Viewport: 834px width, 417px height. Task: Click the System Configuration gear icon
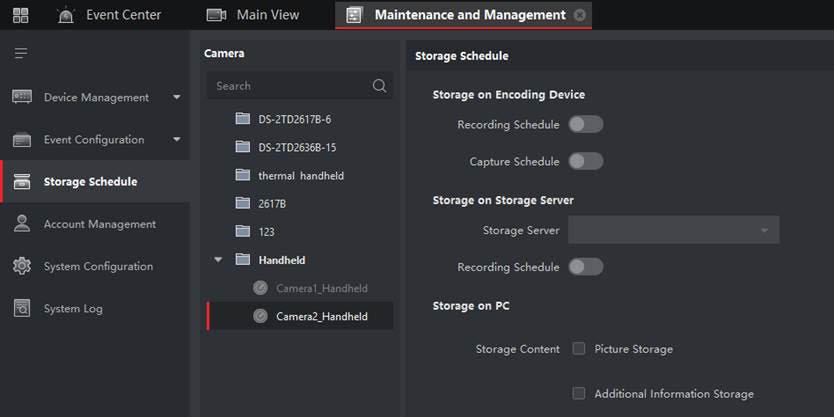(x=22, y=266)
